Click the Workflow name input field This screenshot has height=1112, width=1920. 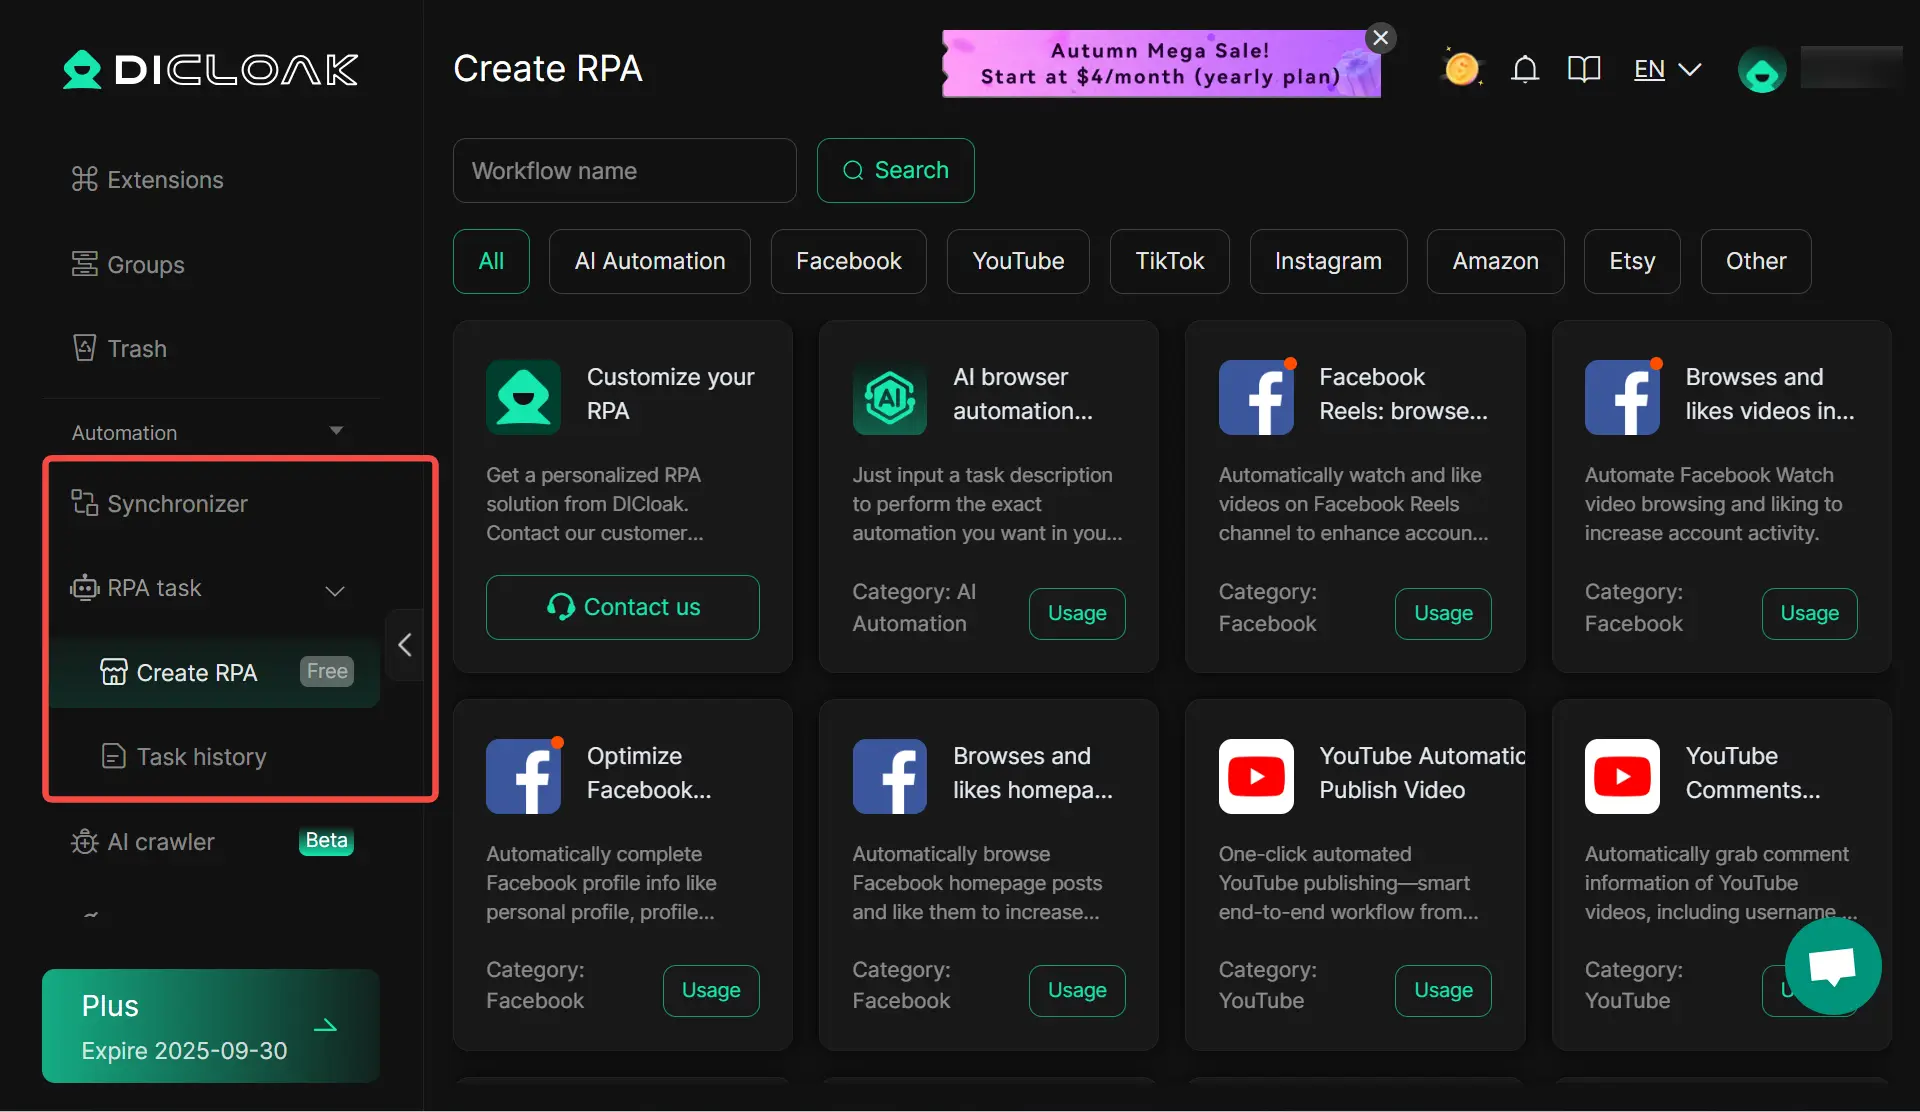624,171
